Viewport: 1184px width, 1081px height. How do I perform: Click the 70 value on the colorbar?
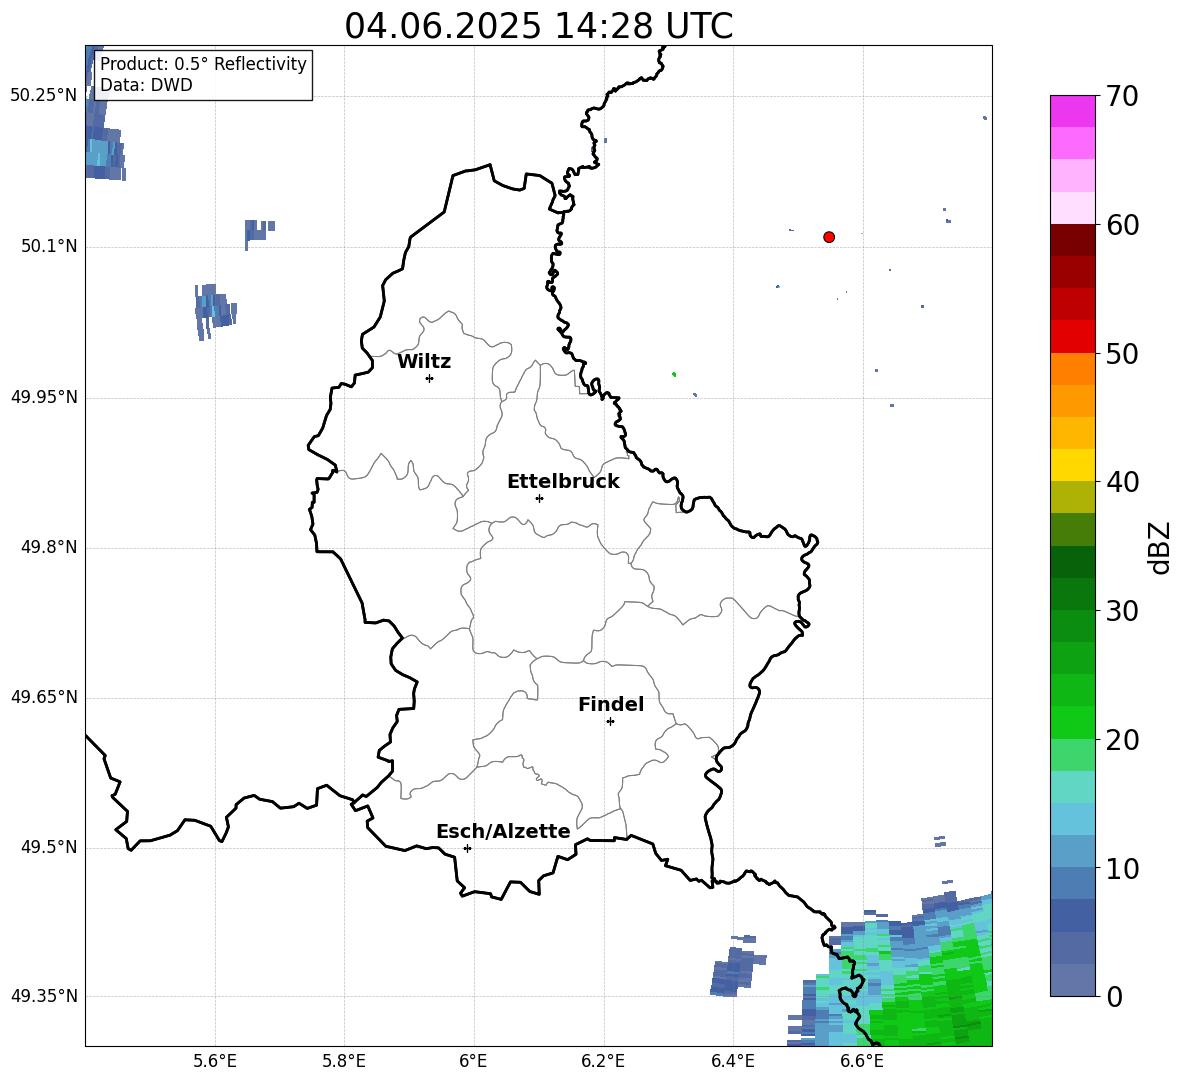pos(1122,96)
